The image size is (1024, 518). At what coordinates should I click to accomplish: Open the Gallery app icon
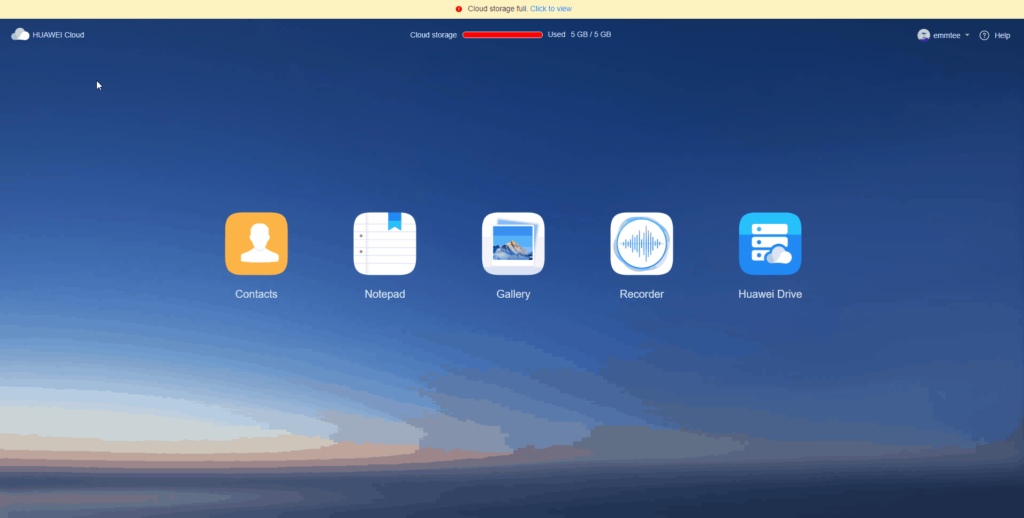pos(513,244)
